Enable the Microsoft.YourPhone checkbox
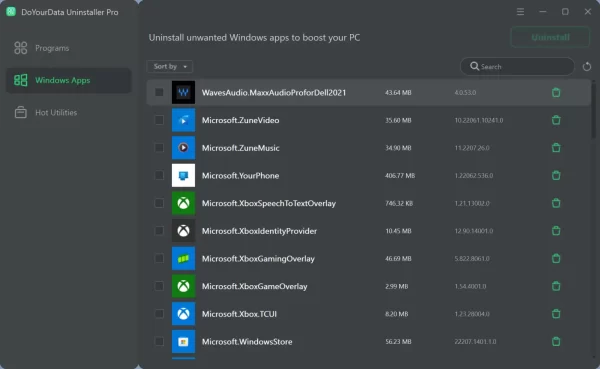The width and height of the screenshot is (600, 369). [x=159, y=175]
